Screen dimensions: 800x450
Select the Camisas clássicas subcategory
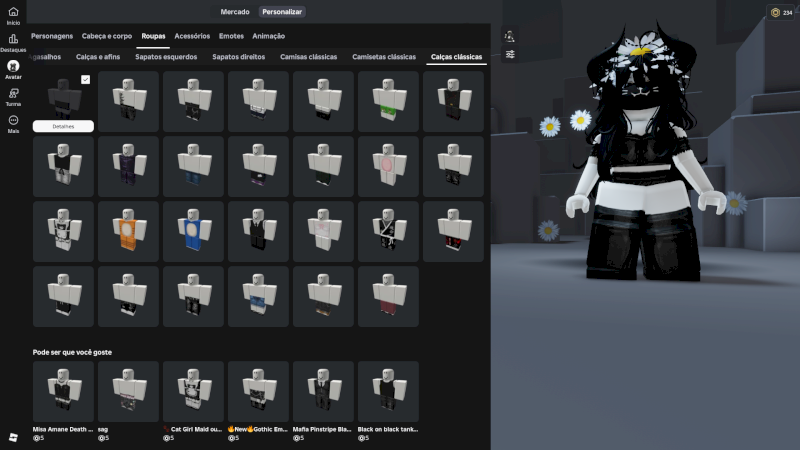click(x=309, y=57)
